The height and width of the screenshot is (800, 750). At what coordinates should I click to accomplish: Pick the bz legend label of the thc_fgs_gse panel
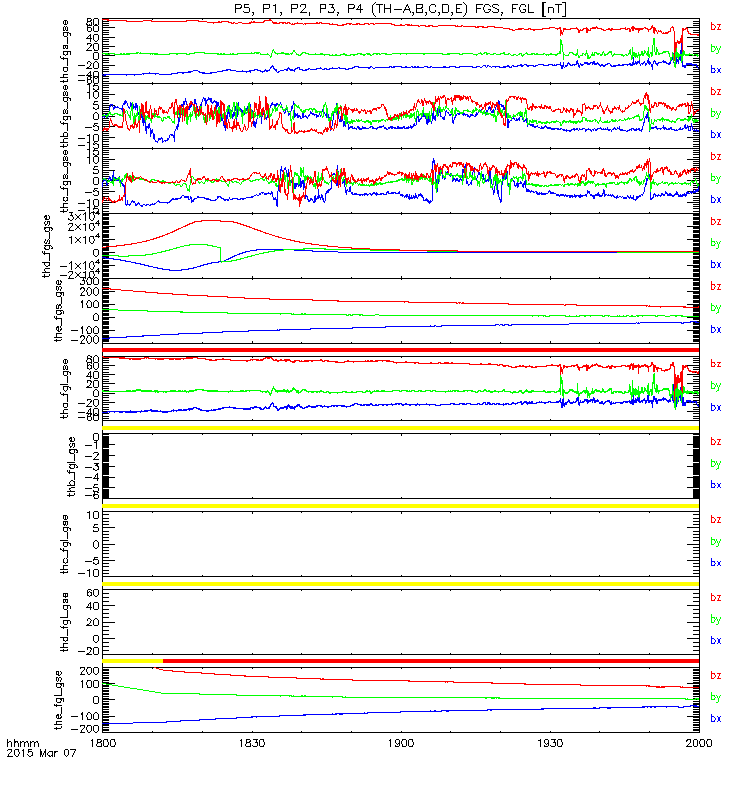pos(716,156)
